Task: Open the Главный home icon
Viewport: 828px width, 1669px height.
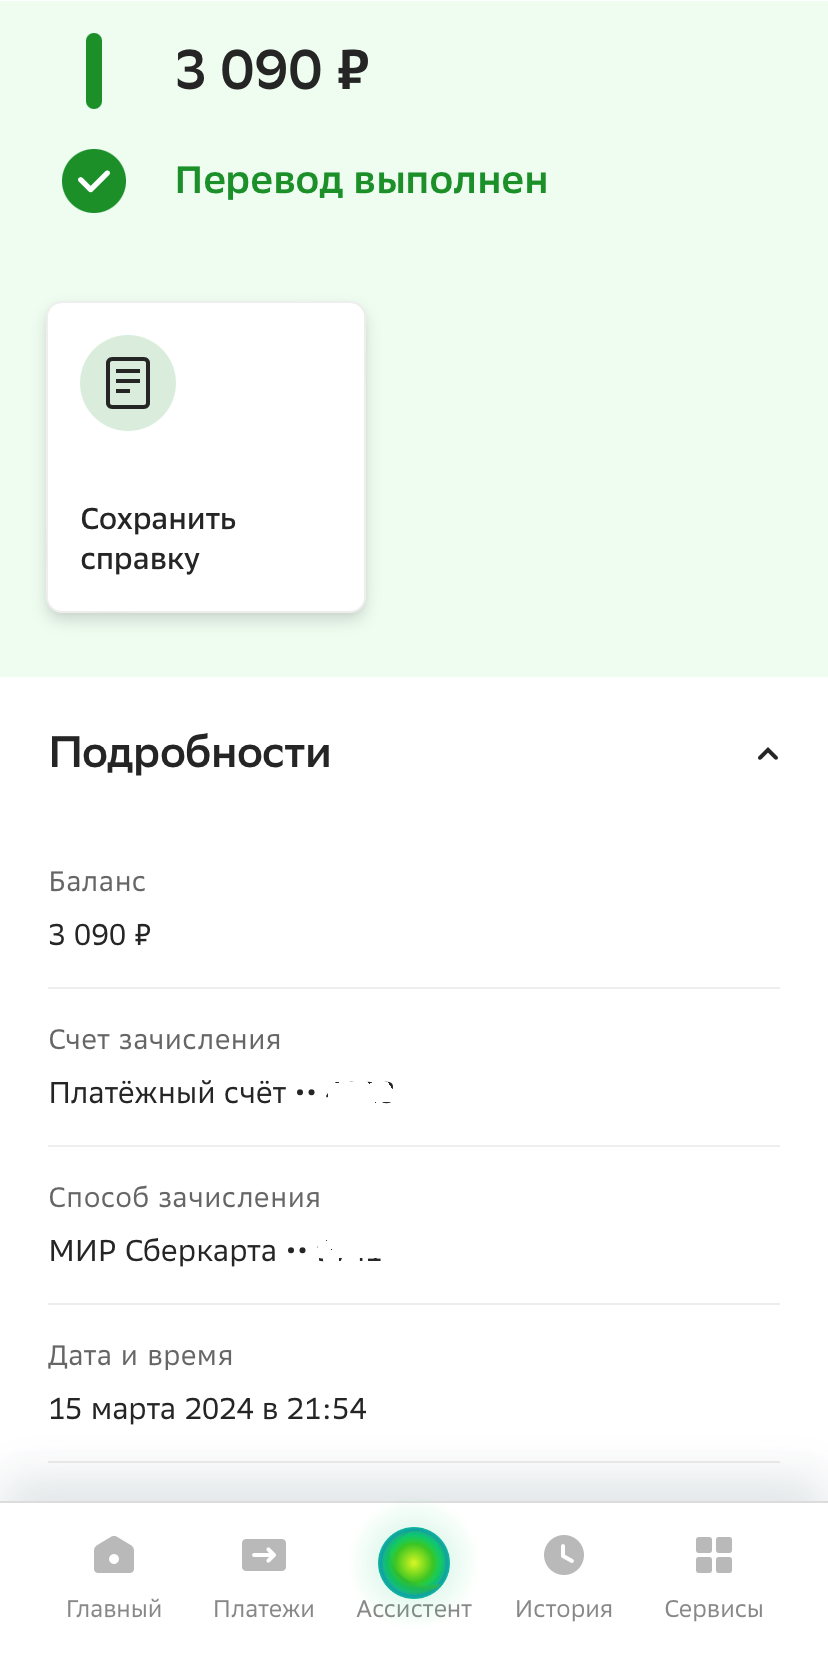Action: (x=114, y=1556)
